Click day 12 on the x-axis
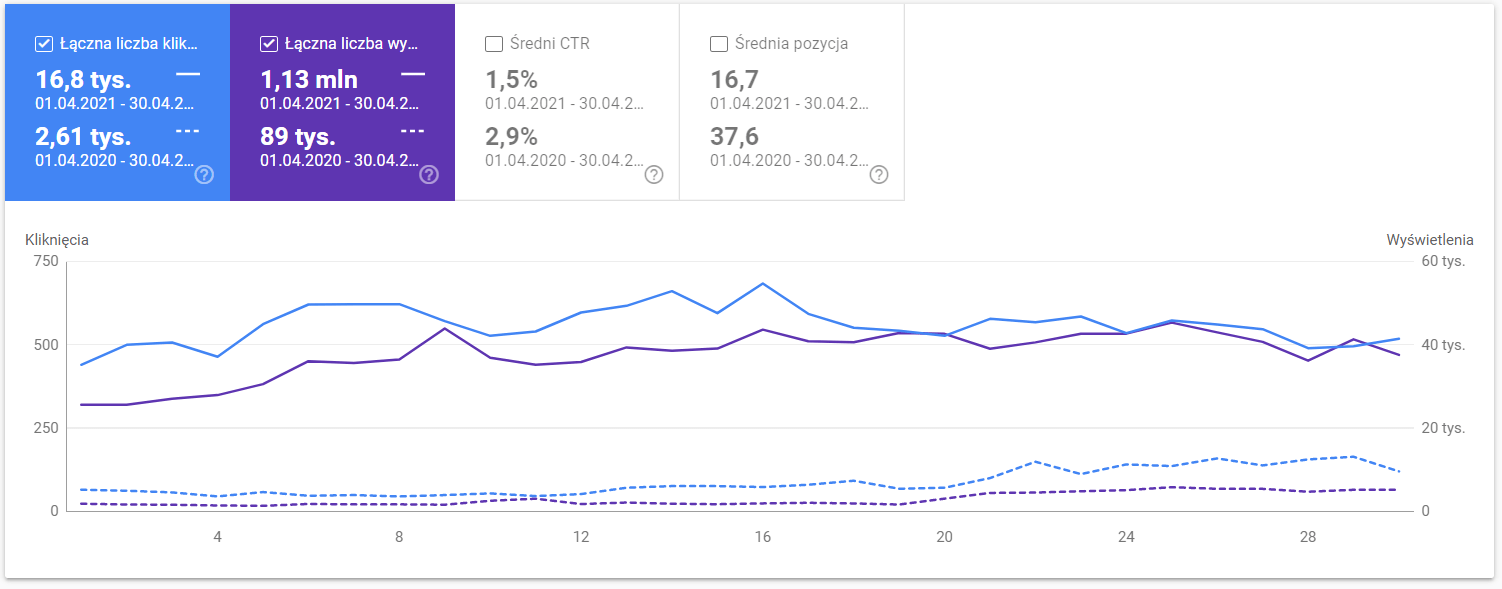 581,537
